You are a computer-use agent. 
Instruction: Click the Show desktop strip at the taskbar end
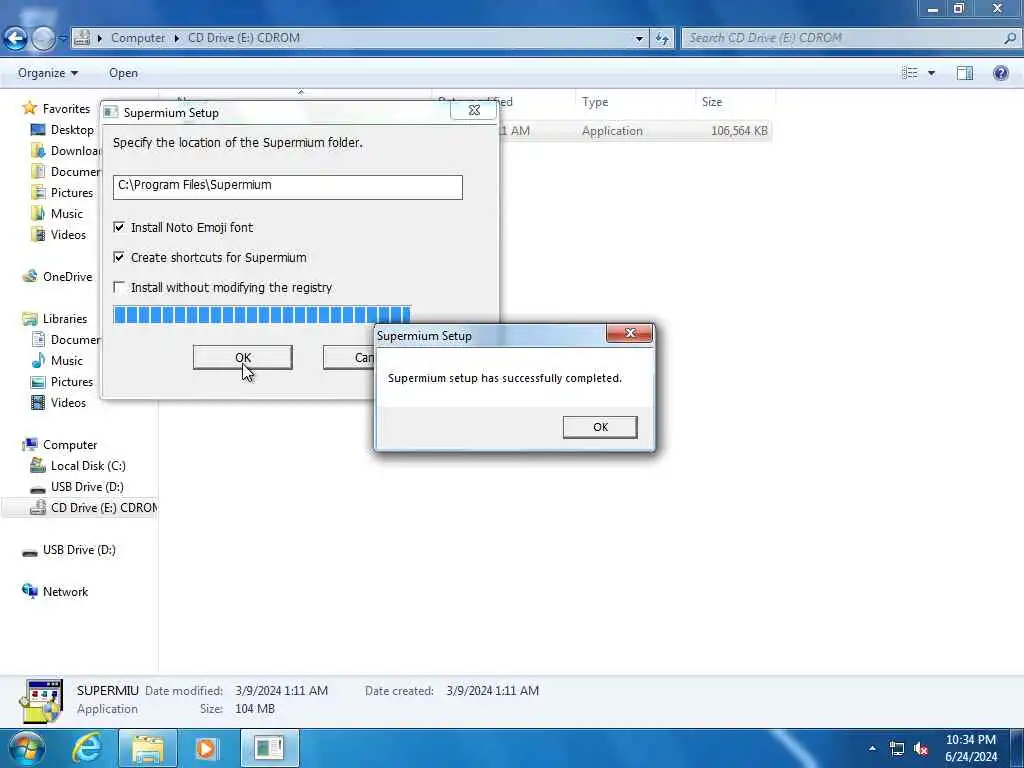[x=1017, y=748]
